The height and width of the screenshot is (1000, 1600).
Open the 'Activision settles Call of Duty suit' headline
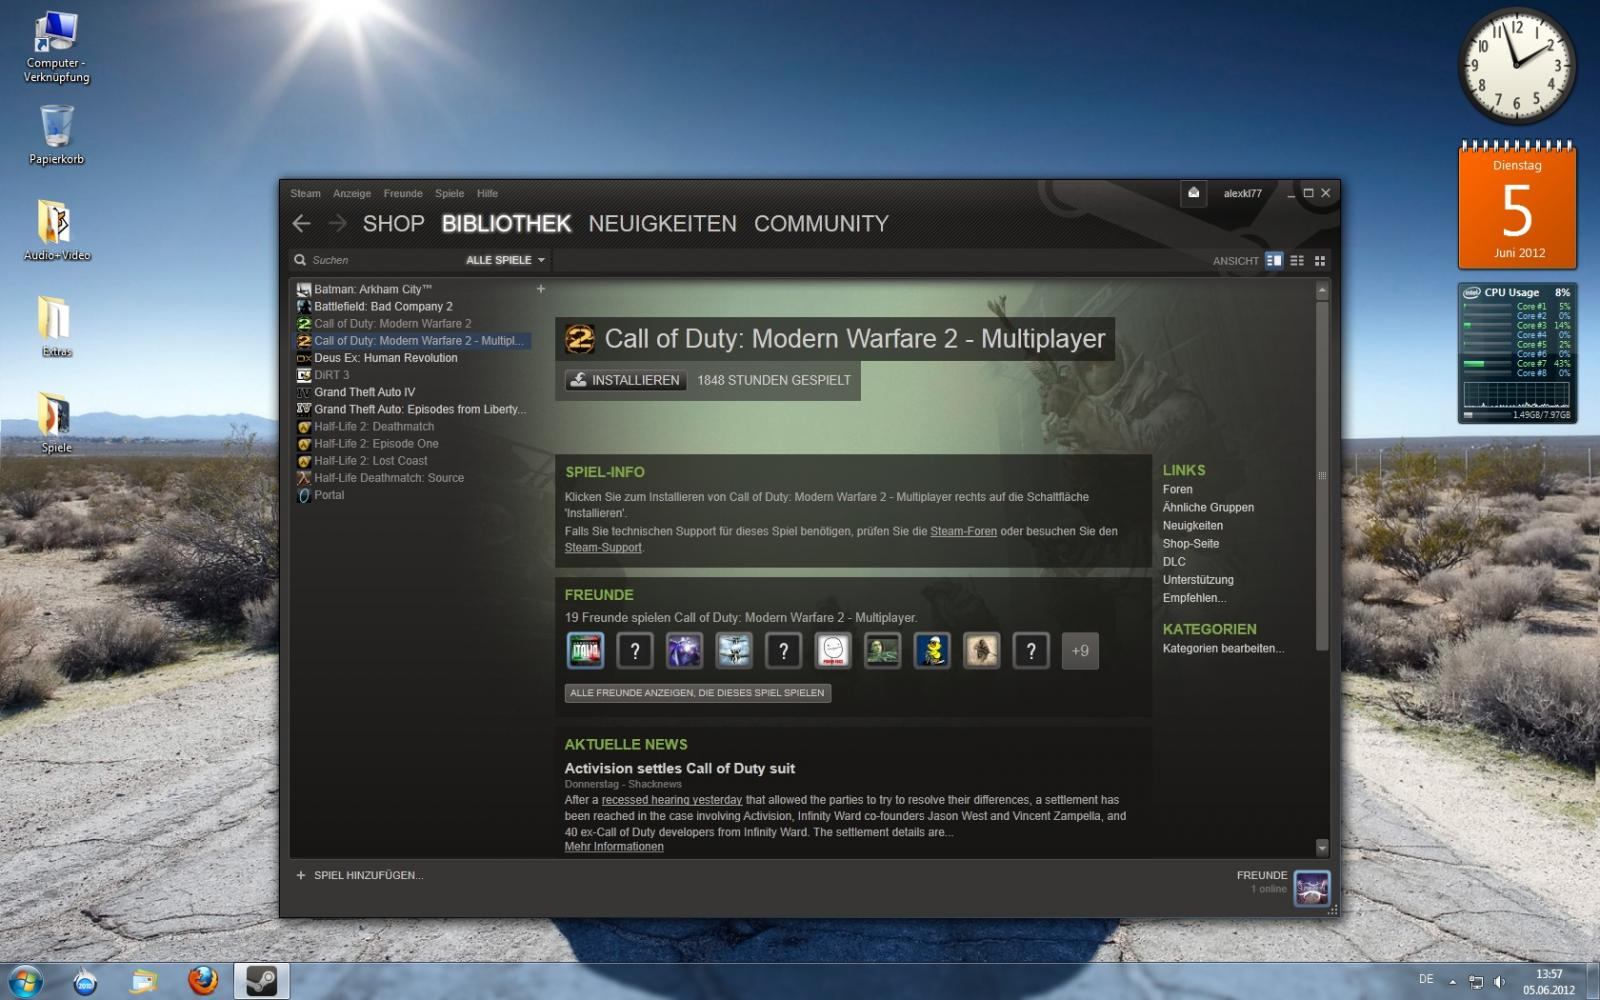click(679, 768)
